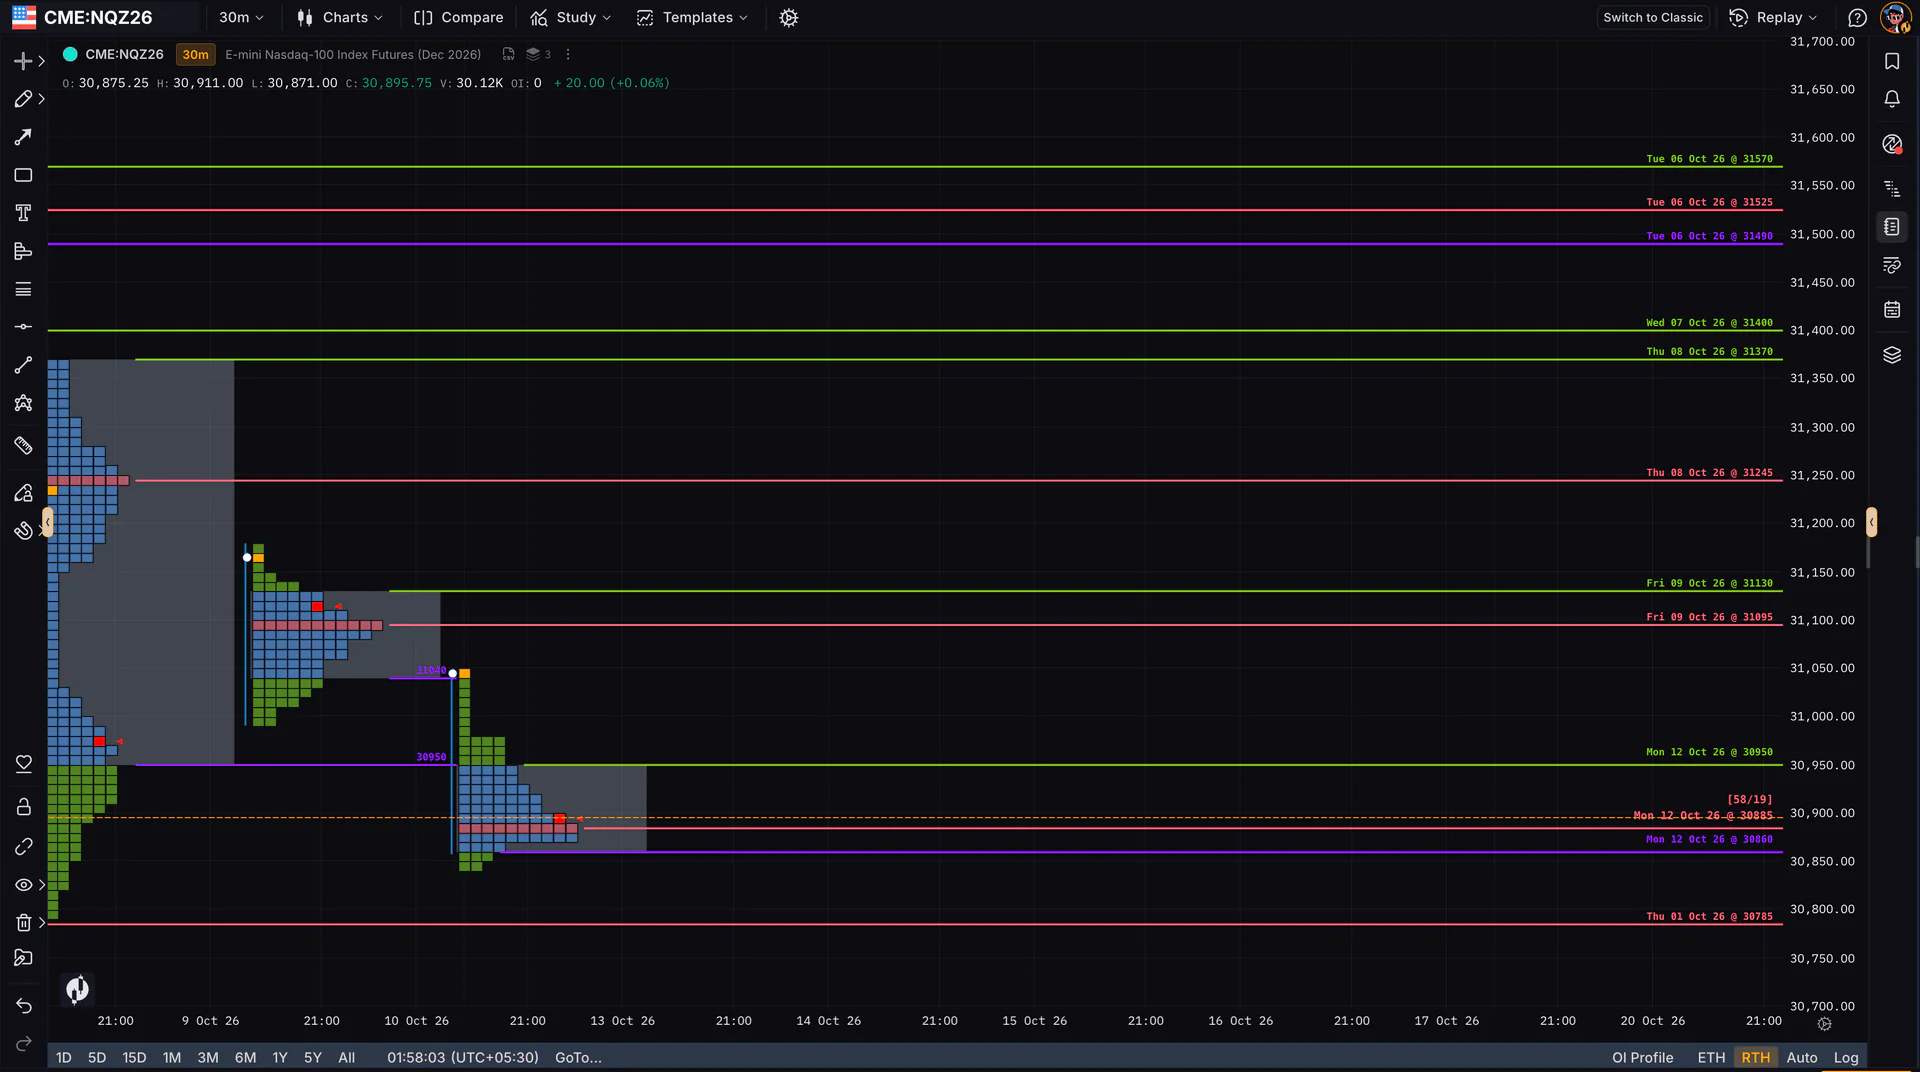Select the pencil drawing tool
The height and width of the screenshot is (1072, 1920).
[x=23, y=99]
